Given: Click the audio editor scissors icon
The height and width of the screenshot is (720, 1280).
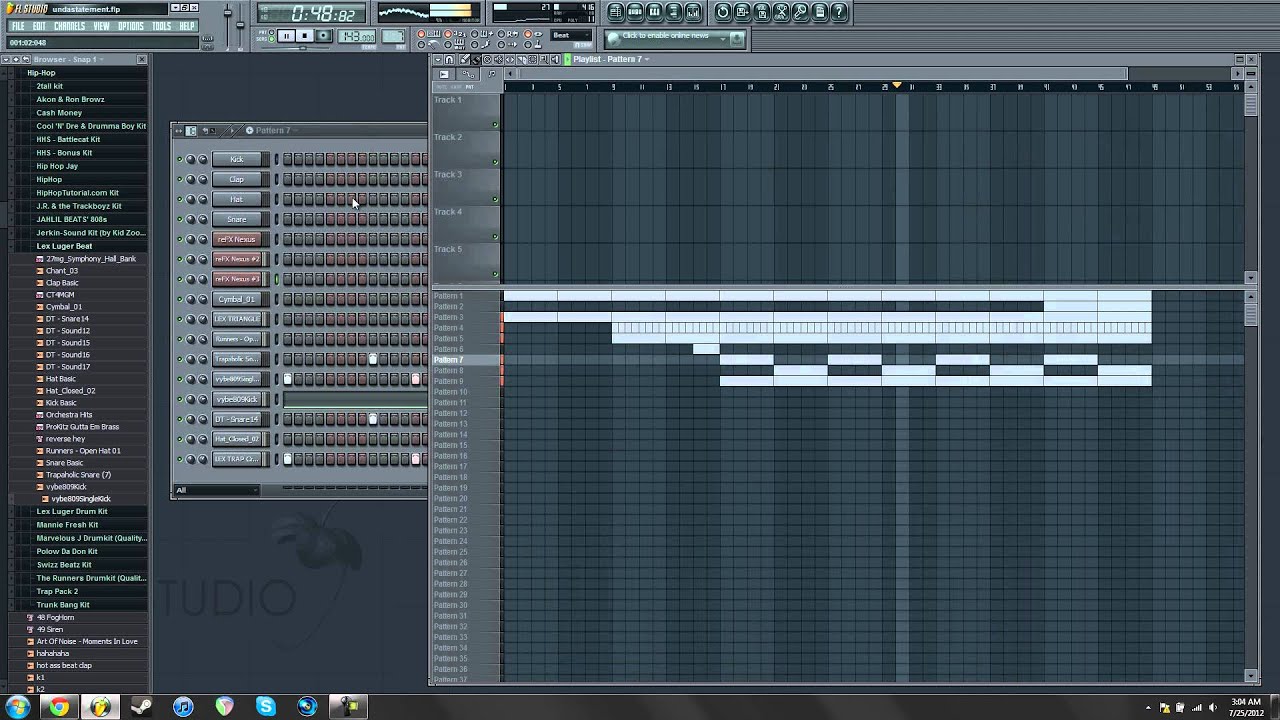Looking at the screenshot, I should [x=781, y=12].
